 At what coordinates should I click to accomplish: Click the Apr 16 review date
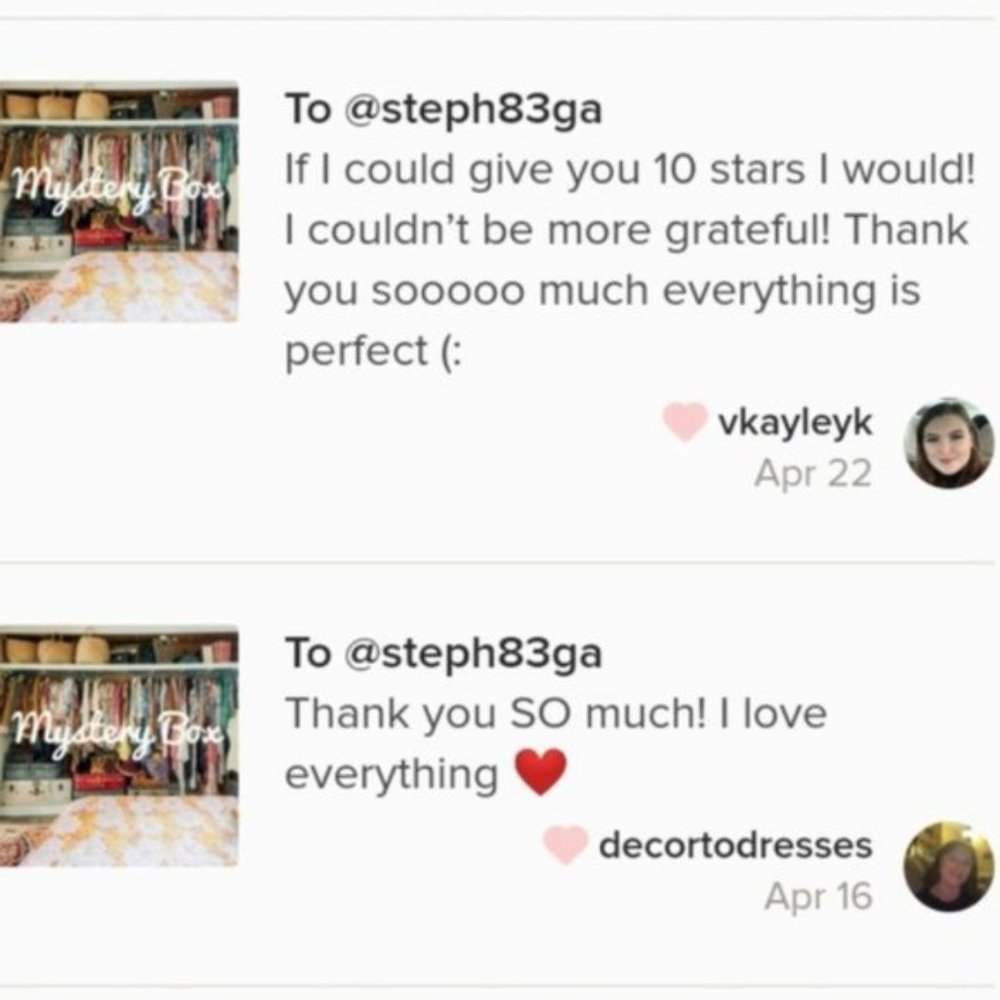point(818,896)
